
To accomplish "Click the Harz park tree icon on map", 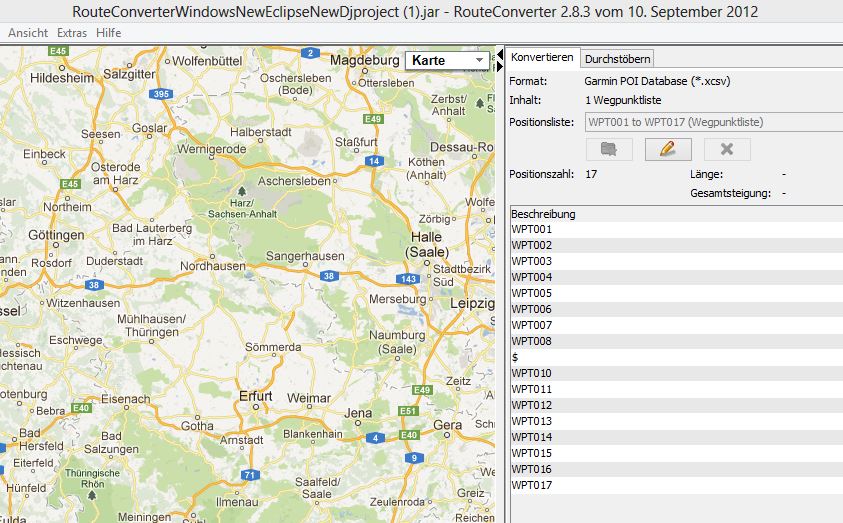I will pyautogui.click(x=241, y=188).
